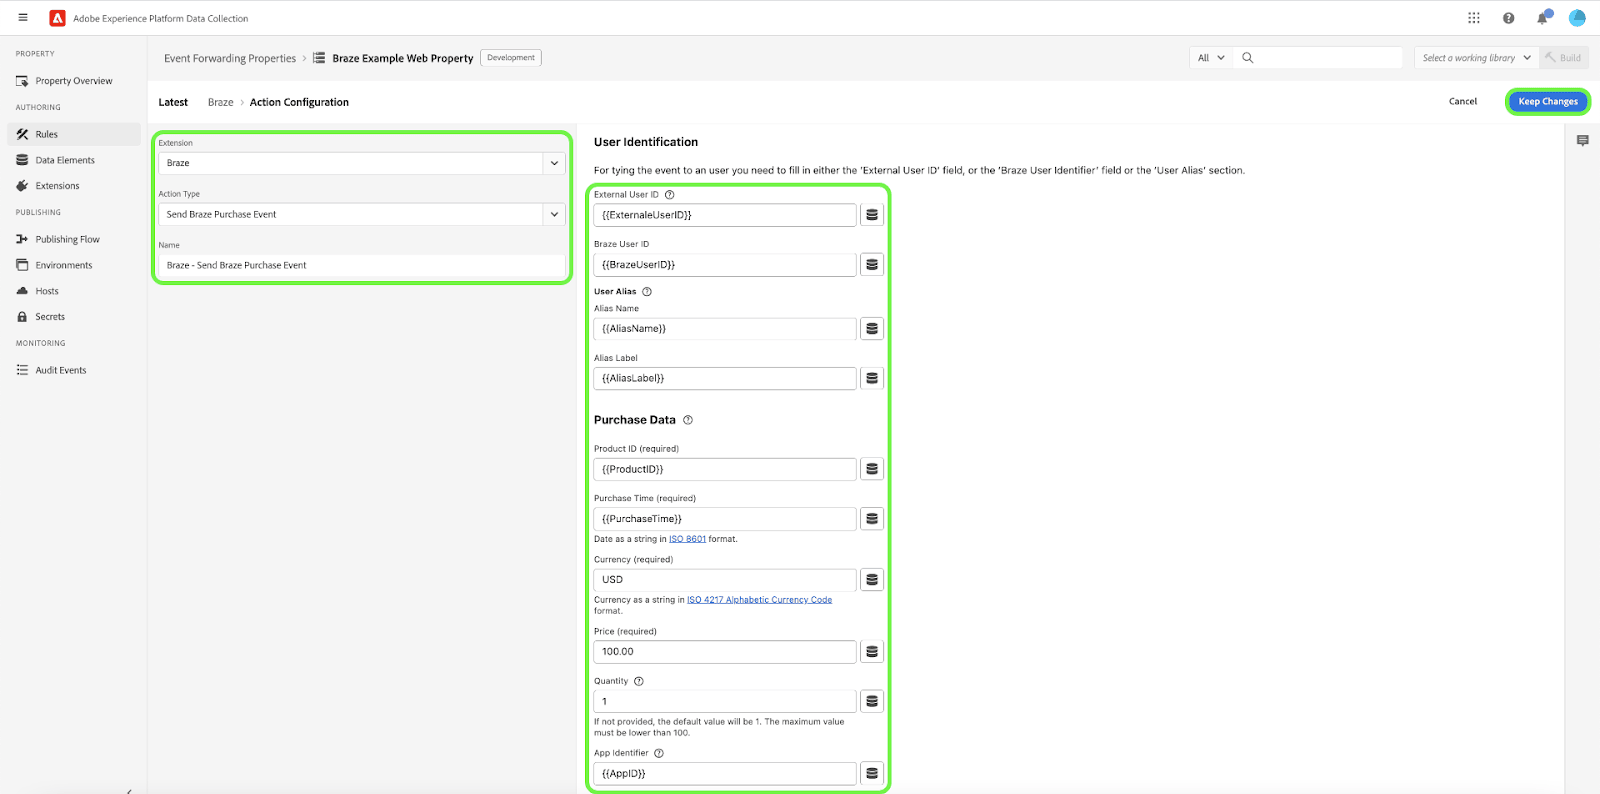Click into the Currency input field
1600x794 pixels.
[x=725, y=580]
